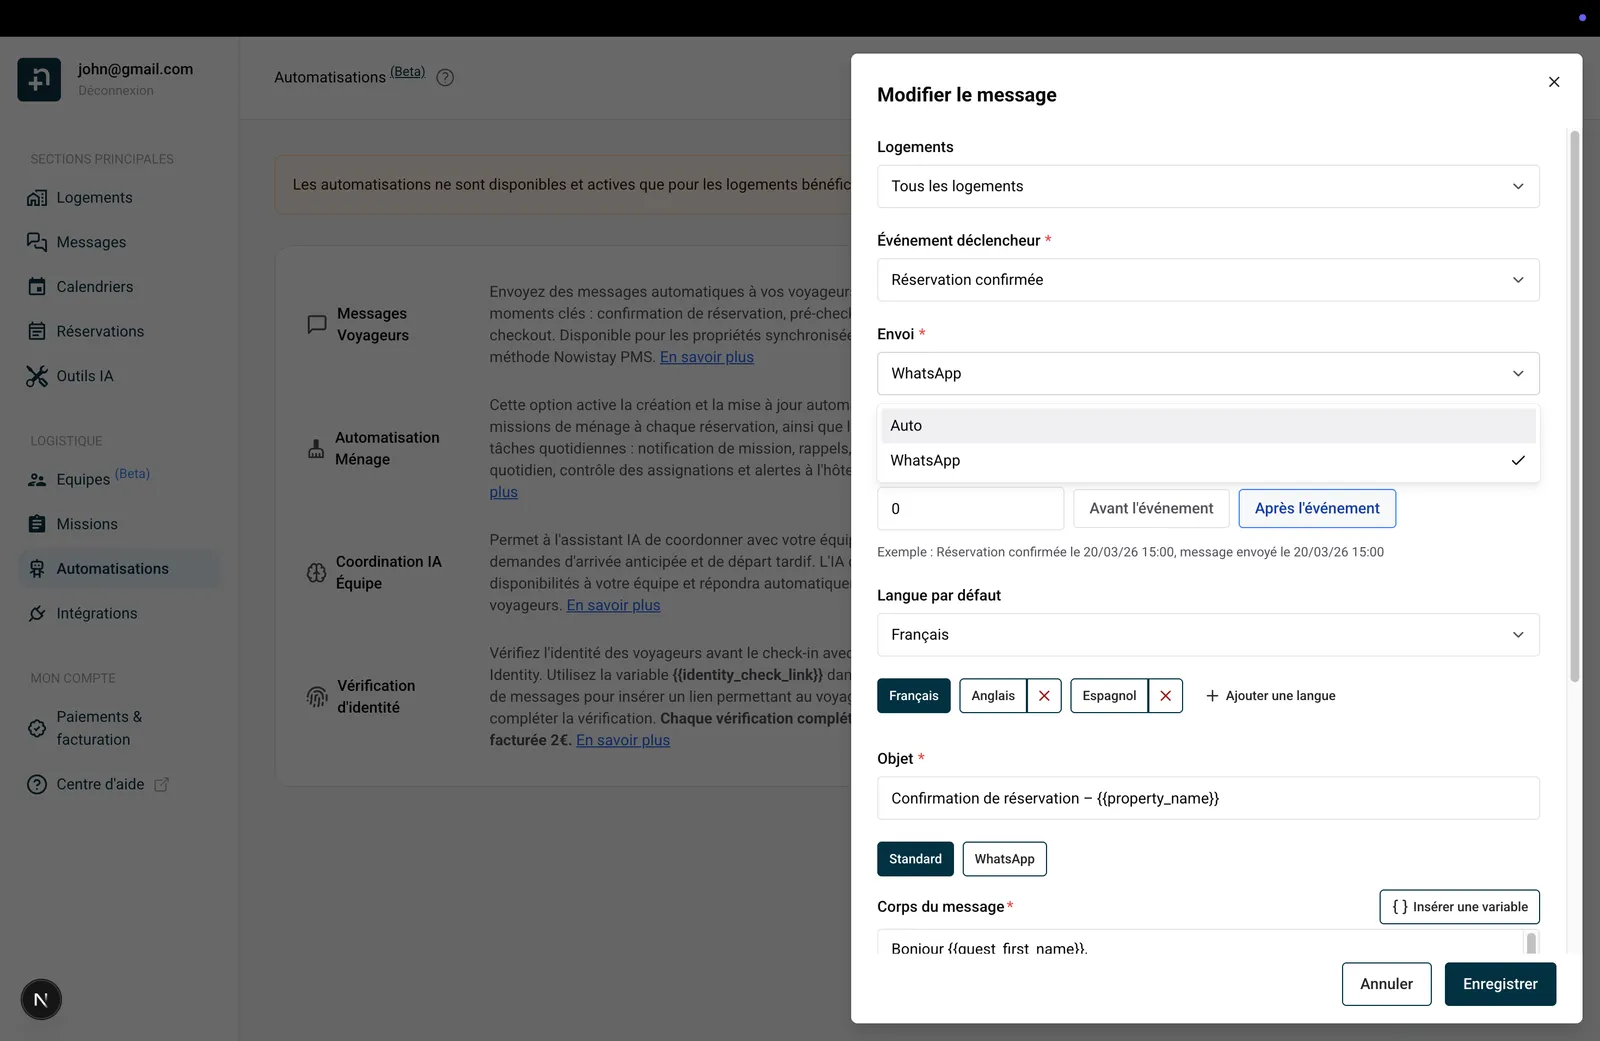The width and height of the screenshot is (1600, 1041).
Task: Click into the Objet text field
Action: 1208,798
